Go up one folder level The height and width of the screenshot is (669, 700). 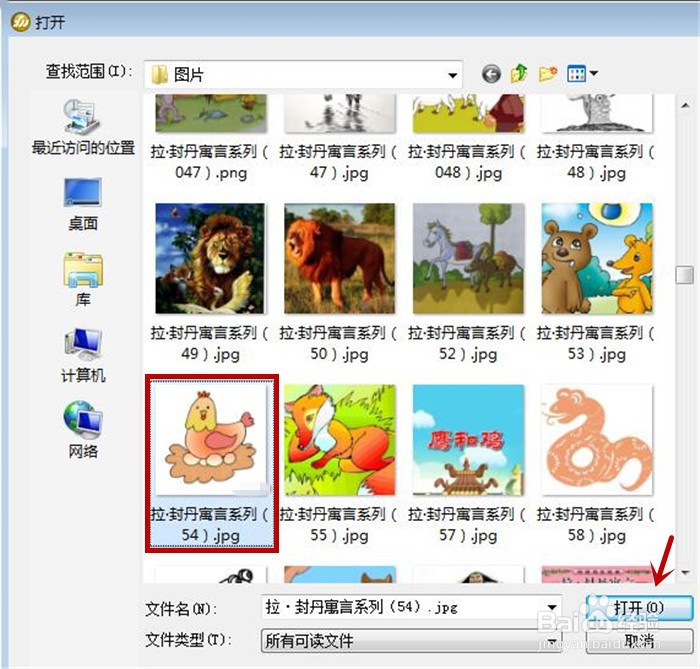pos(519,74)
